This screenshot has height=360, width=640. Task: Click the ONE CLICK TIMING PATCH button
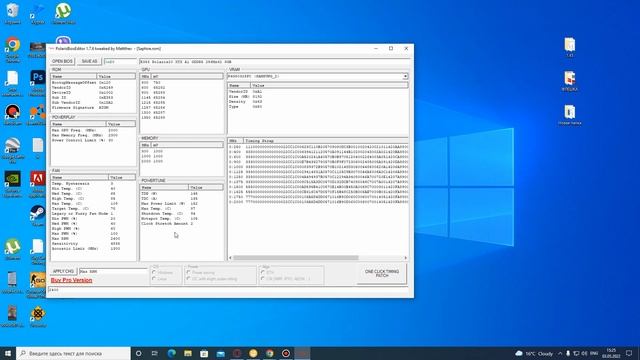[x=382, y=273]
